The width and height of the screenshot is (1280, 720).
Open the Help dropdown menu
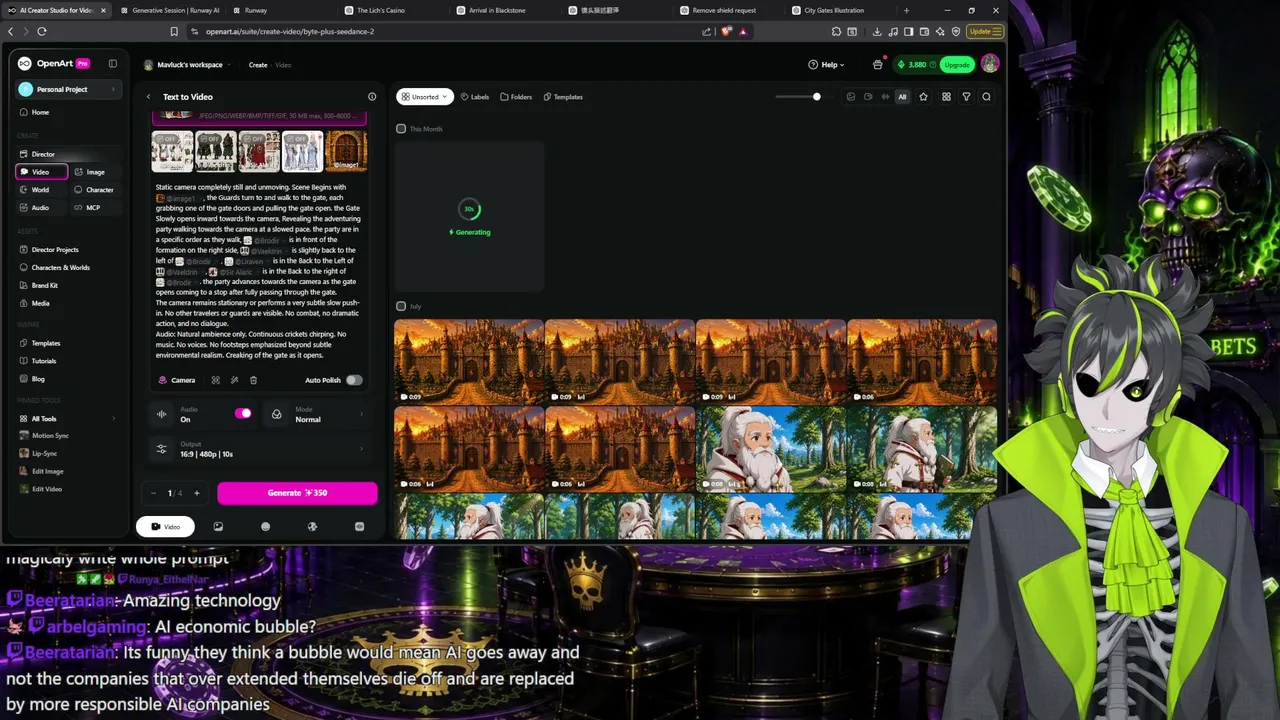click(826, 65)
